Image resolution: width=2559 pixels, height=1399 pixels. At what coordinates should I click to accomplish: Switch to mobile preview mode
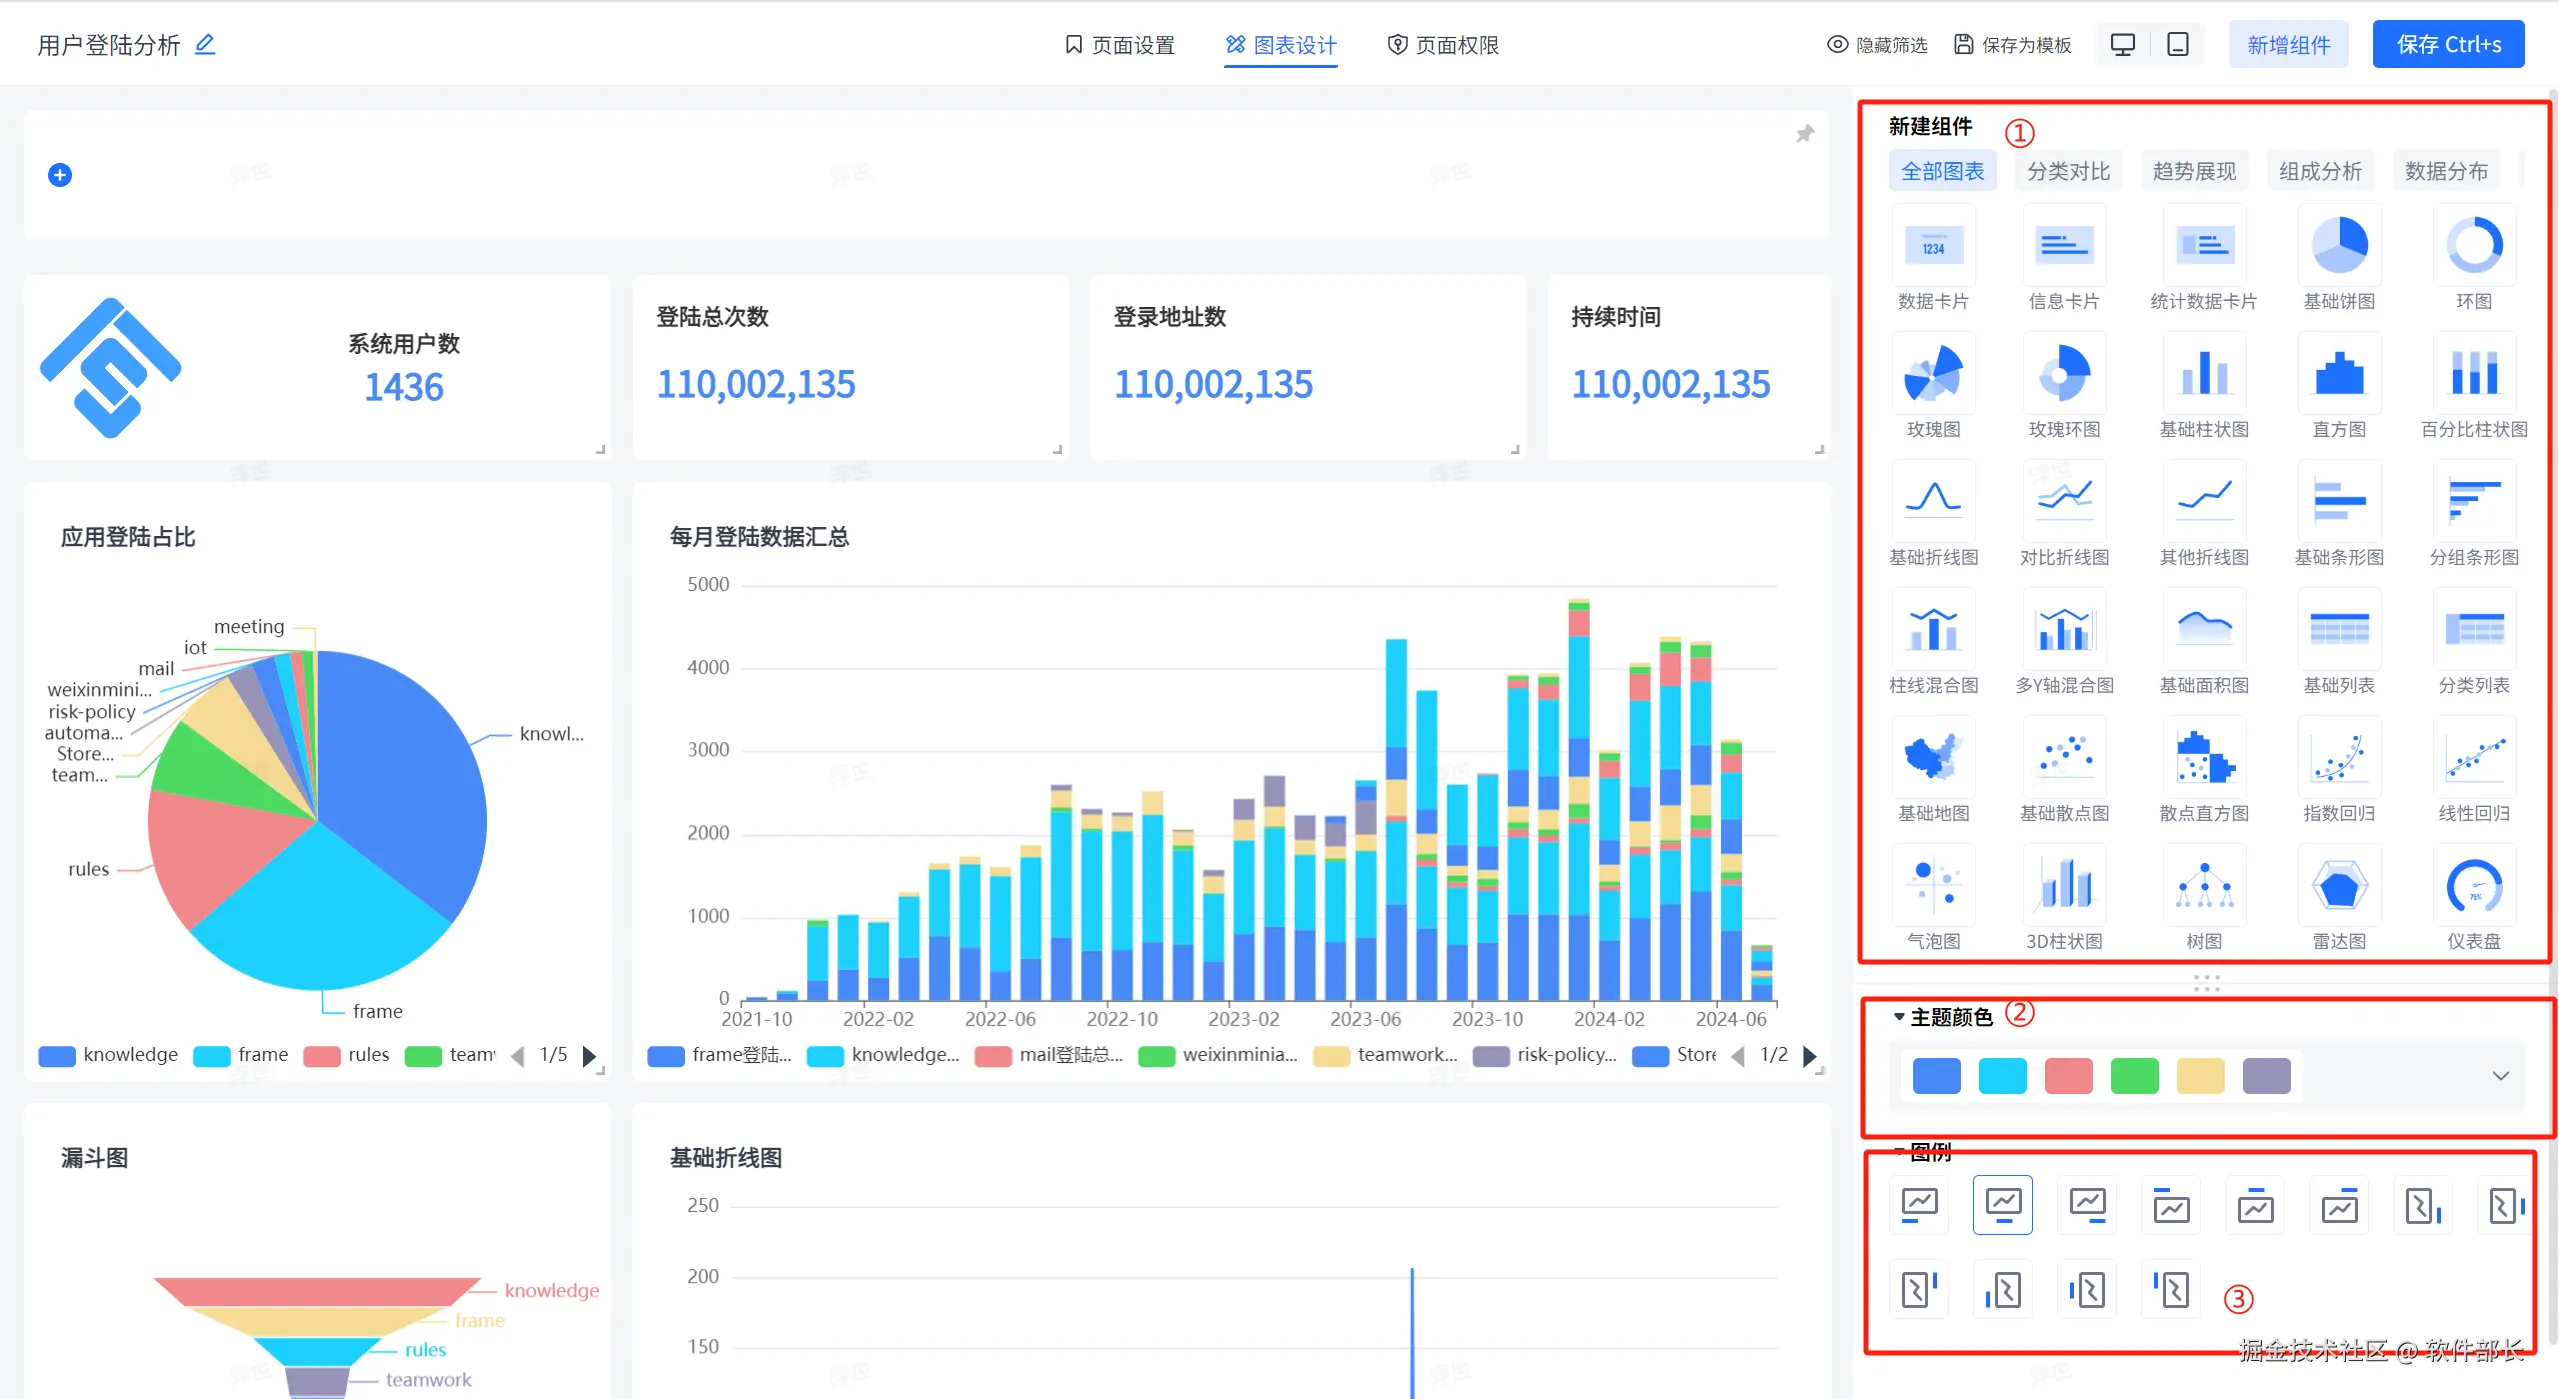[2177, 45]
